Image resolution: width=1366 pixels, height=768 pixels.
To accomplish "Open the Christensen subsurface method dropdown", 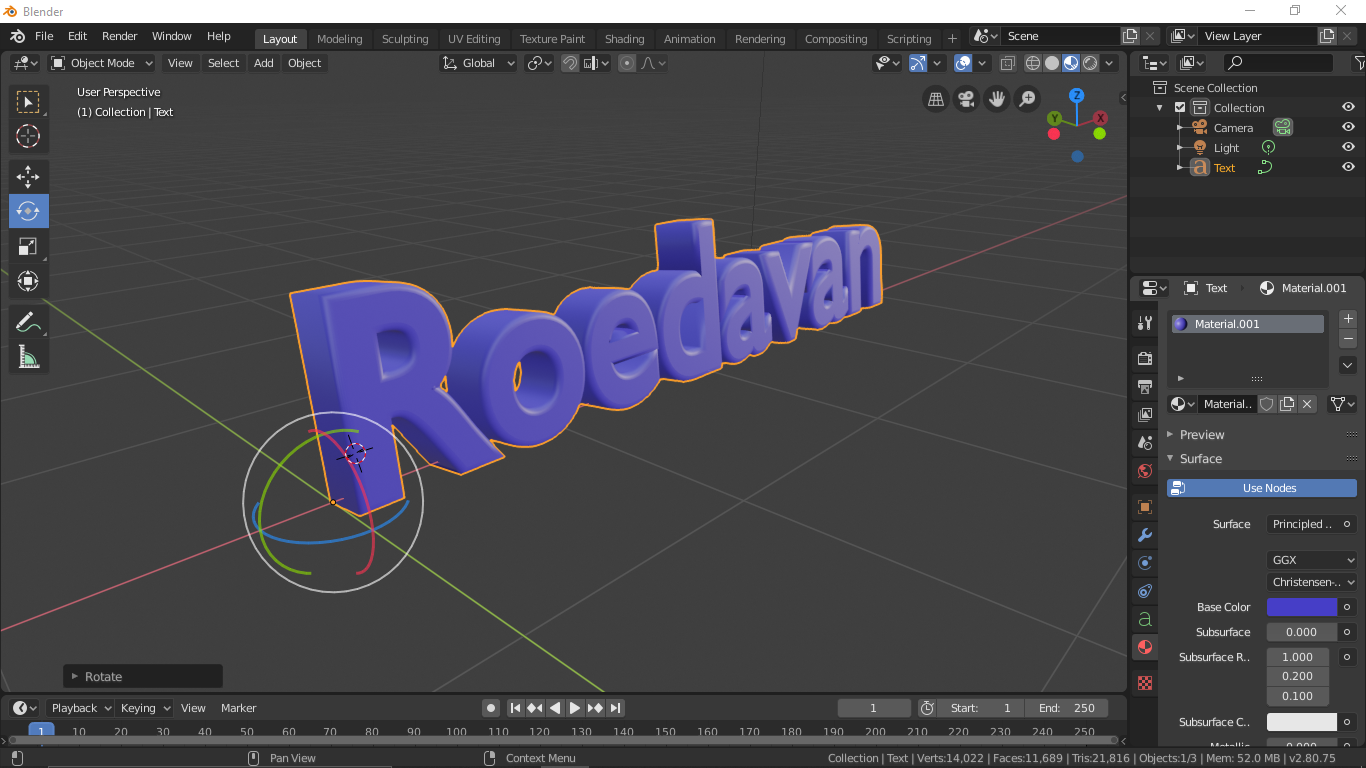I will pyautogui.click(x=1312, y=582).
